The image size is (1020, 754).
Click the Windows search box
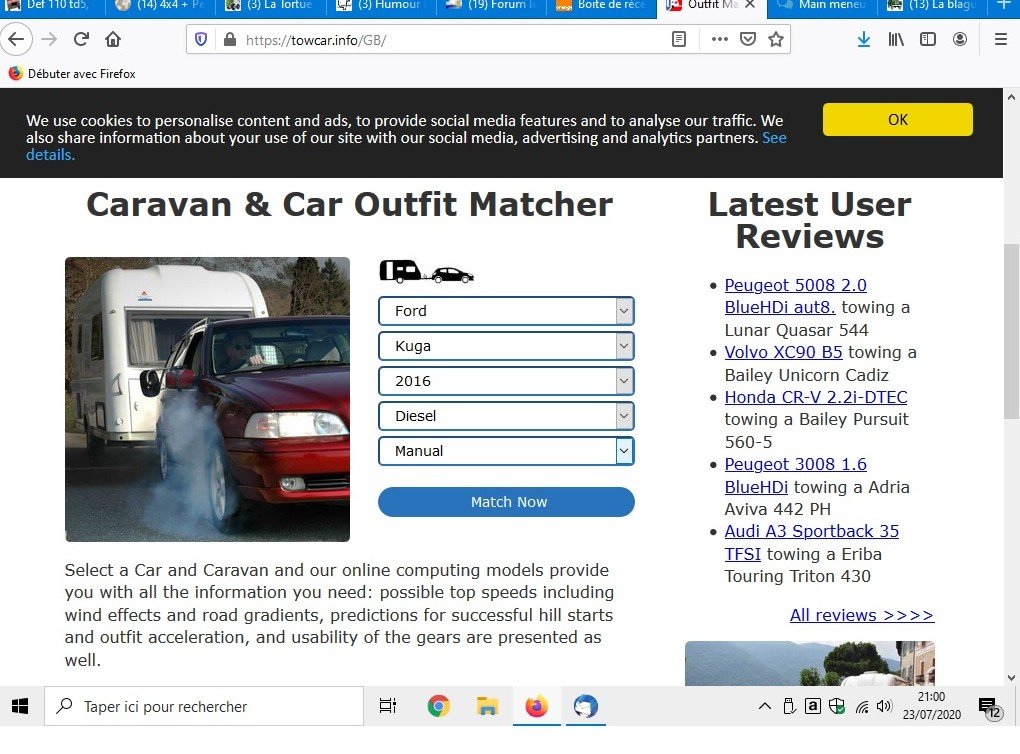pyautogui.click(x=204, y=707)
